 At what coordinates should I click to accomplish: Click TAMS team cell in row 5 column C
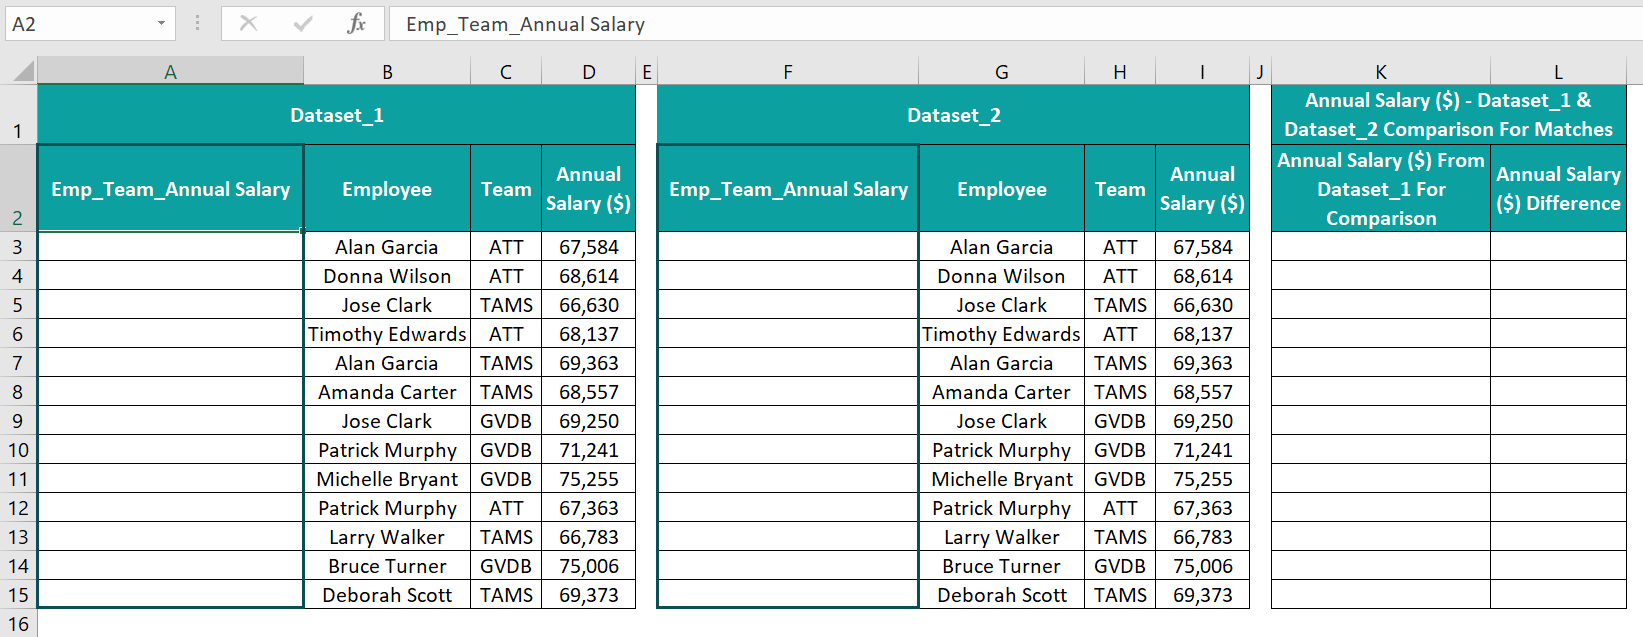506,305
